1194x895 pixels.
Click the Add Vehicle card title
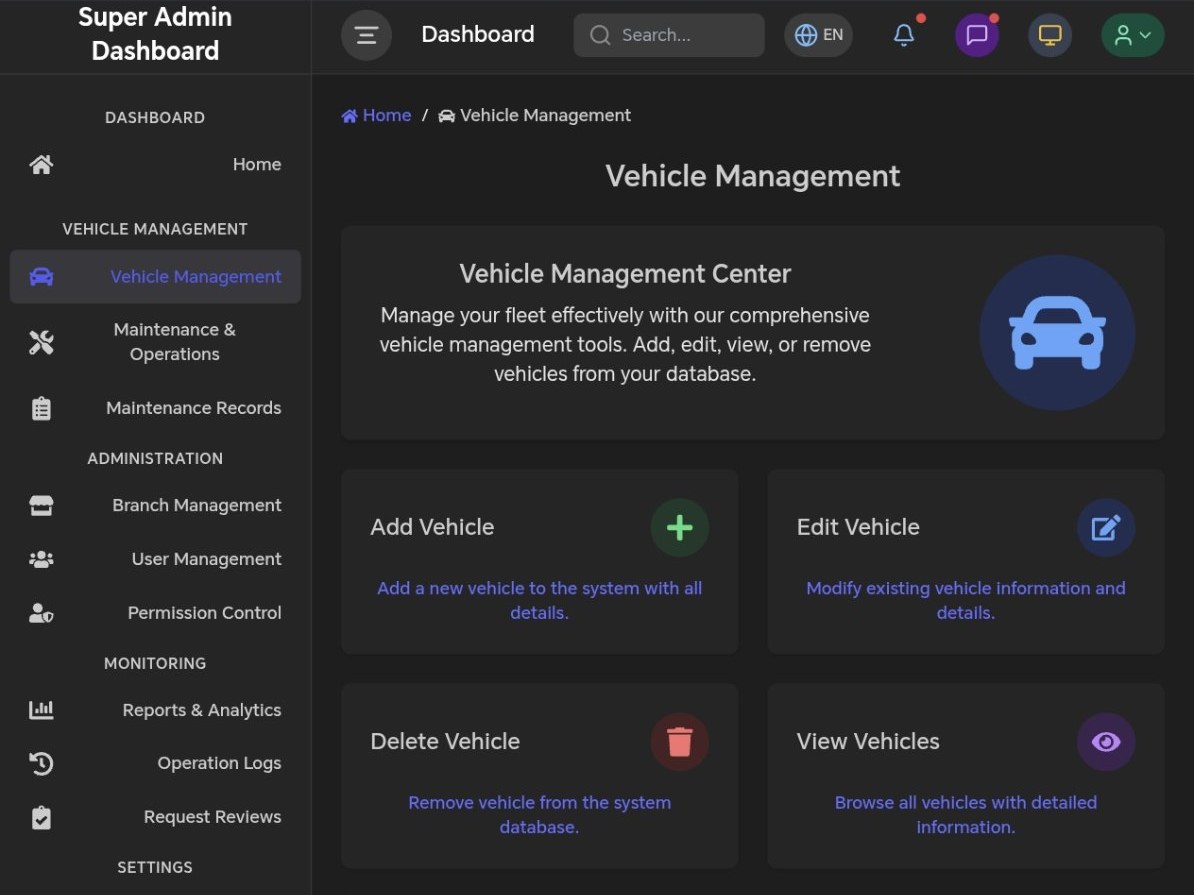(x=432, y=527)
